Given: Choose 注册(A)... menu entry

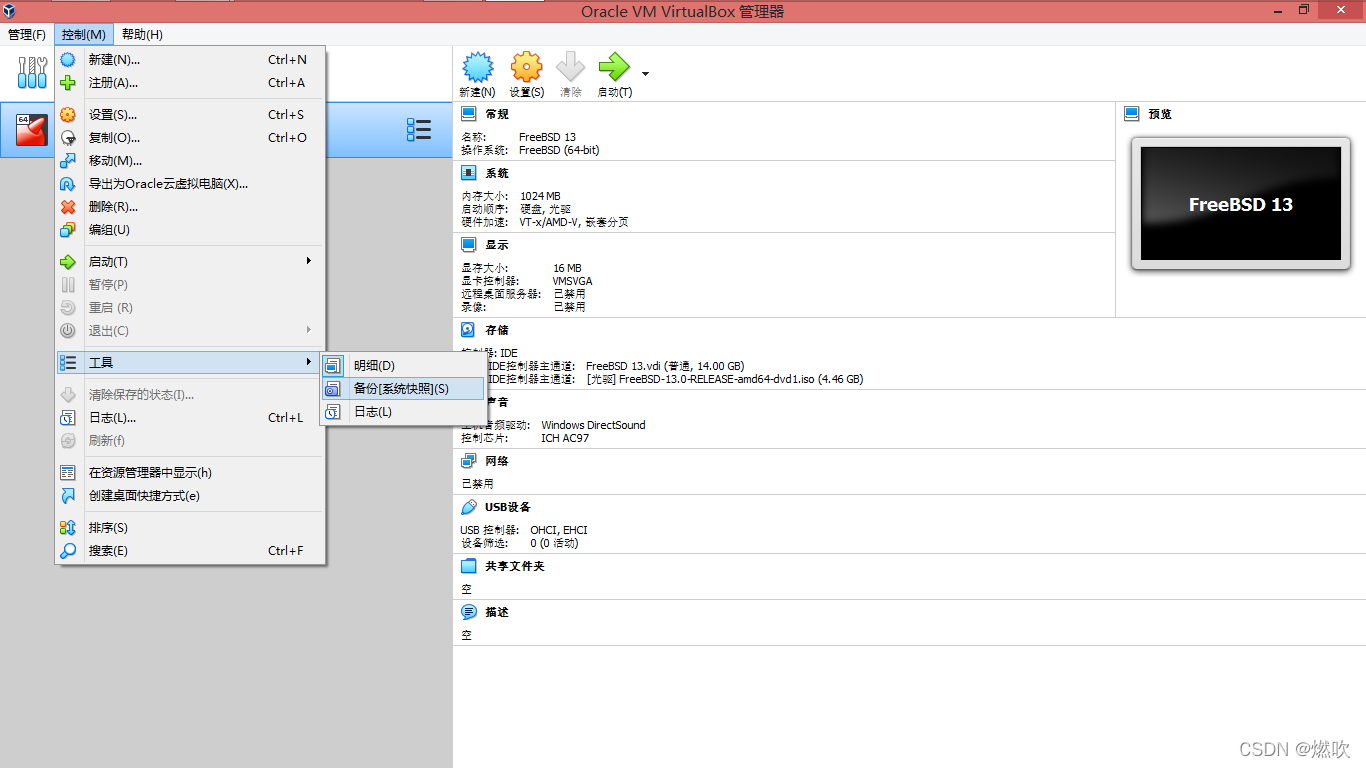Looking at the screenshot, I should 190,83.
